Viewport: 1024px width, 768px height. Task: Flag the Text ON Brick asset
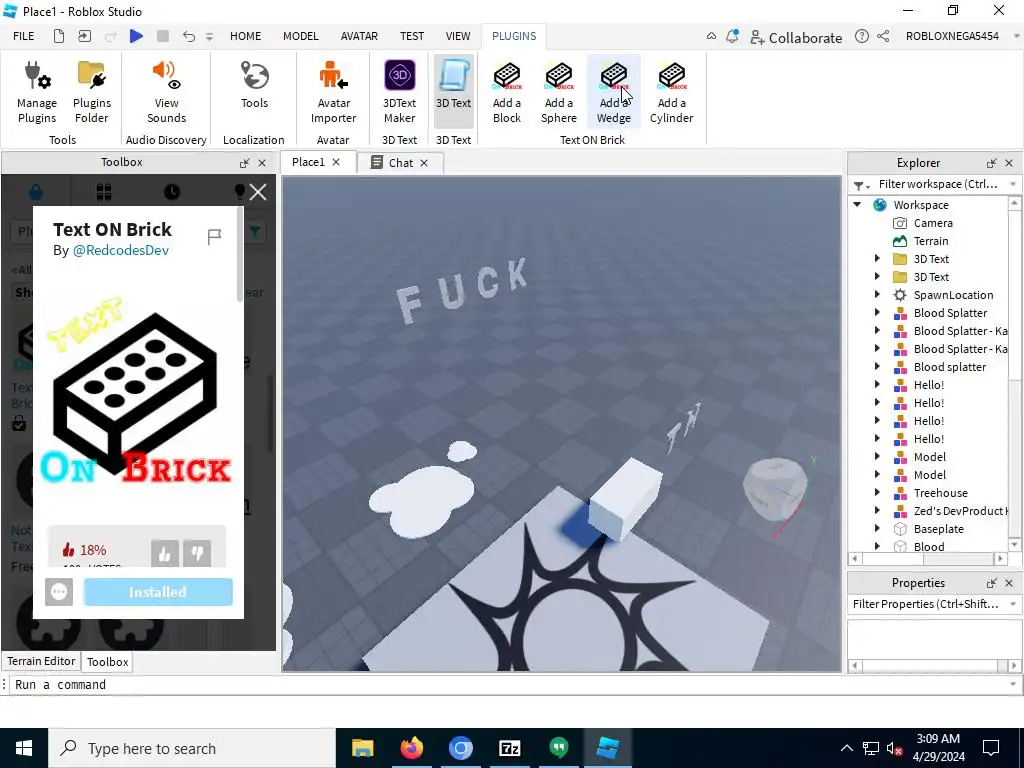[x=214, y=236]
